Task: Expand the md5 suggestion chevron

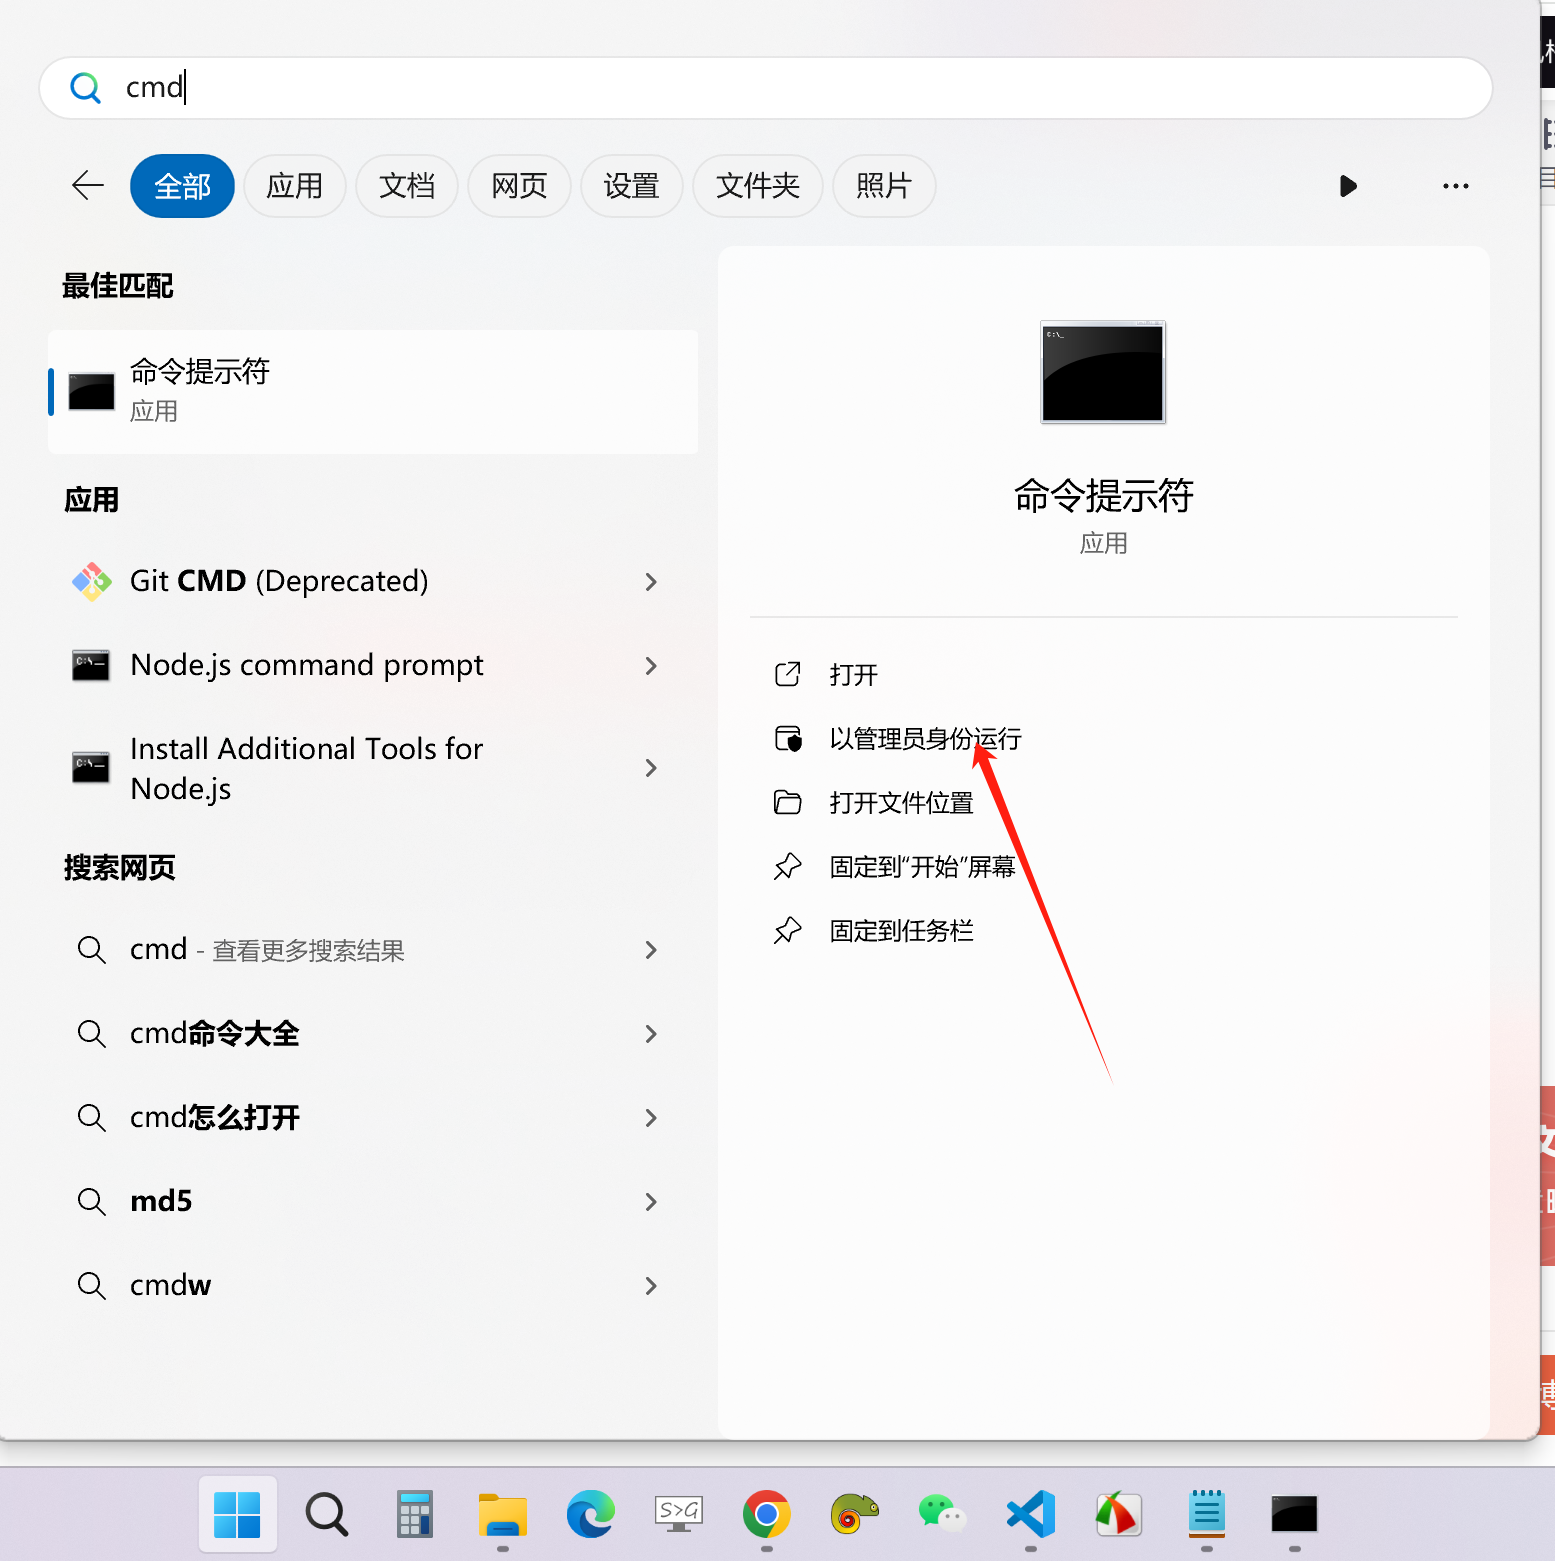Action: click(x=651, y=1201)
